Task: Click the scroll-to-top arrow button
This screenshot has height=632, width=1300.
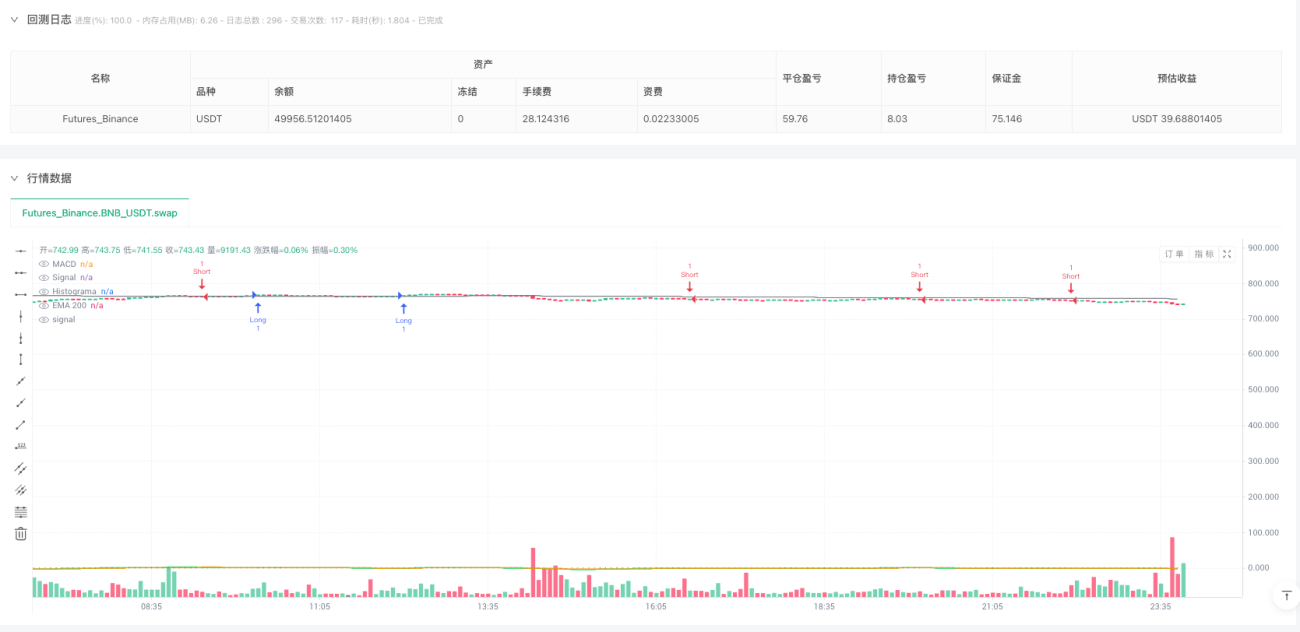Action: pos(1285,596)
